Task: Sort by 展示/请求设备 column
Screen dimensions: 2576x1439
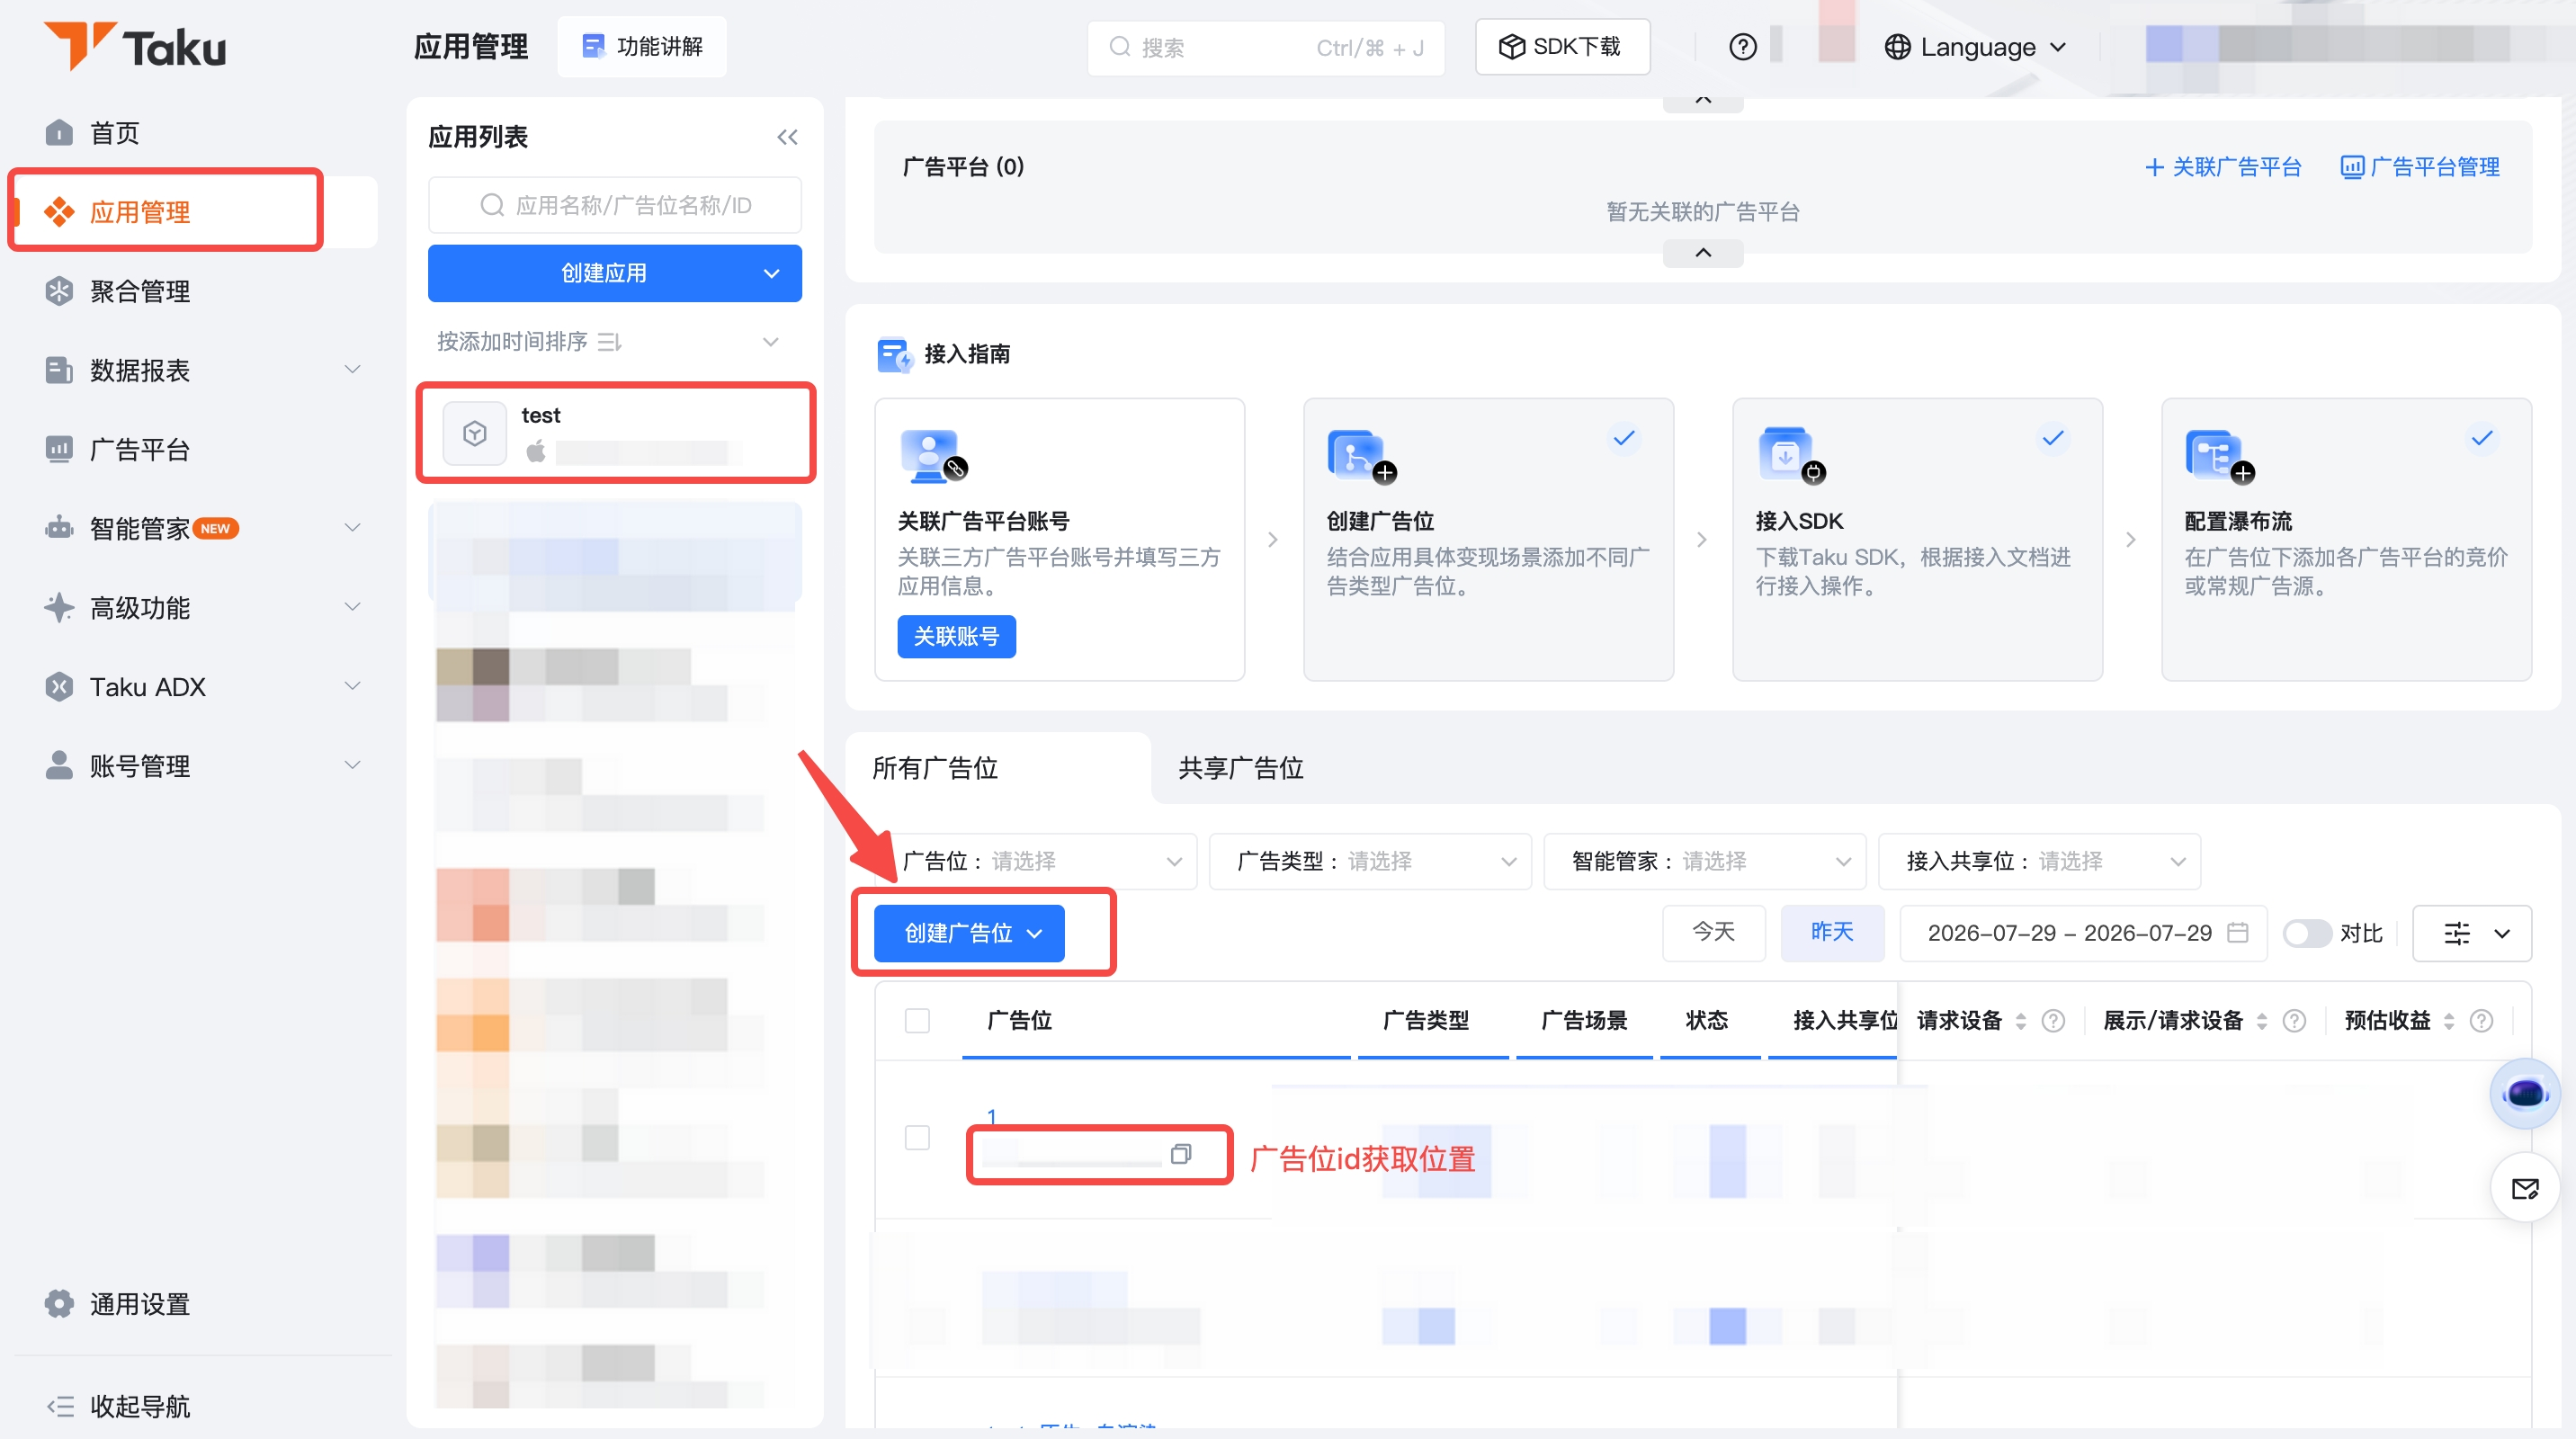Action: [x=2262, y=1020]
